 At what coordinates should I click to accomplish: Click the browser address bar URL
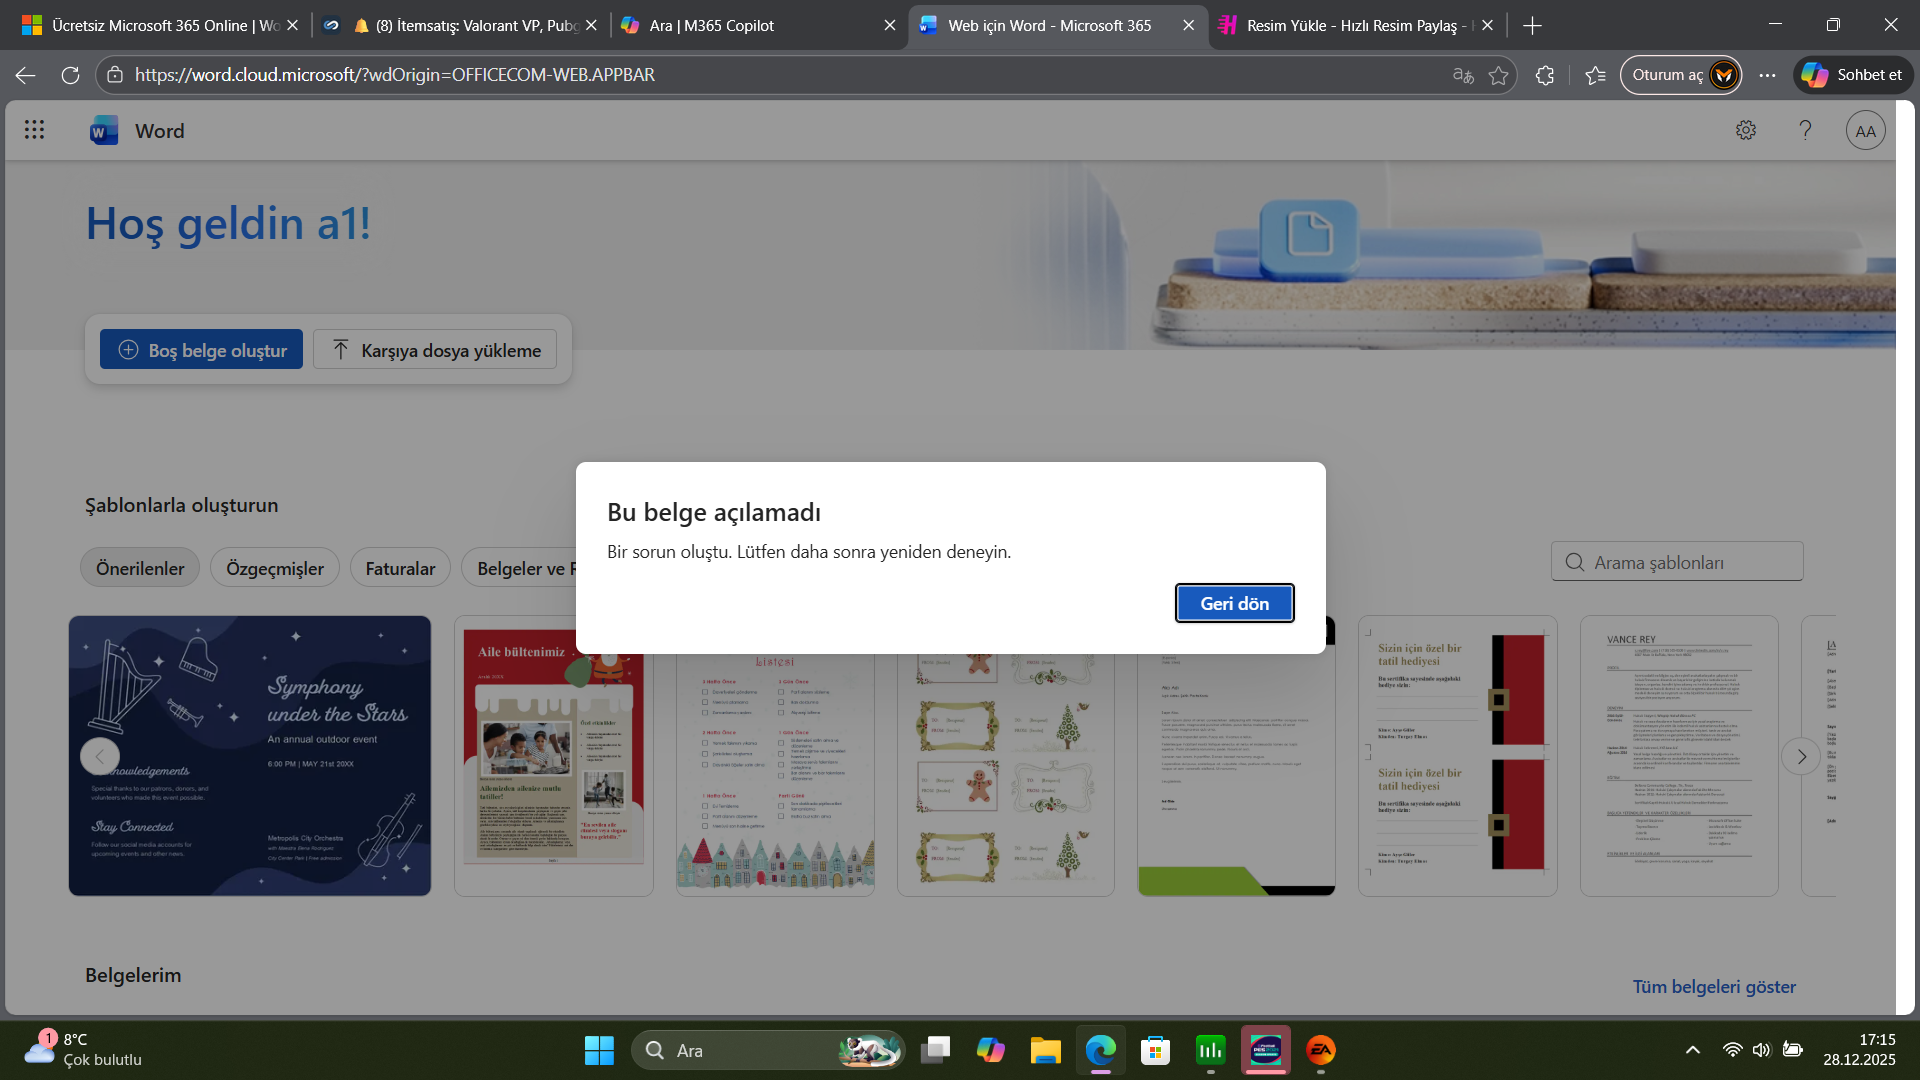pos(395,75)
